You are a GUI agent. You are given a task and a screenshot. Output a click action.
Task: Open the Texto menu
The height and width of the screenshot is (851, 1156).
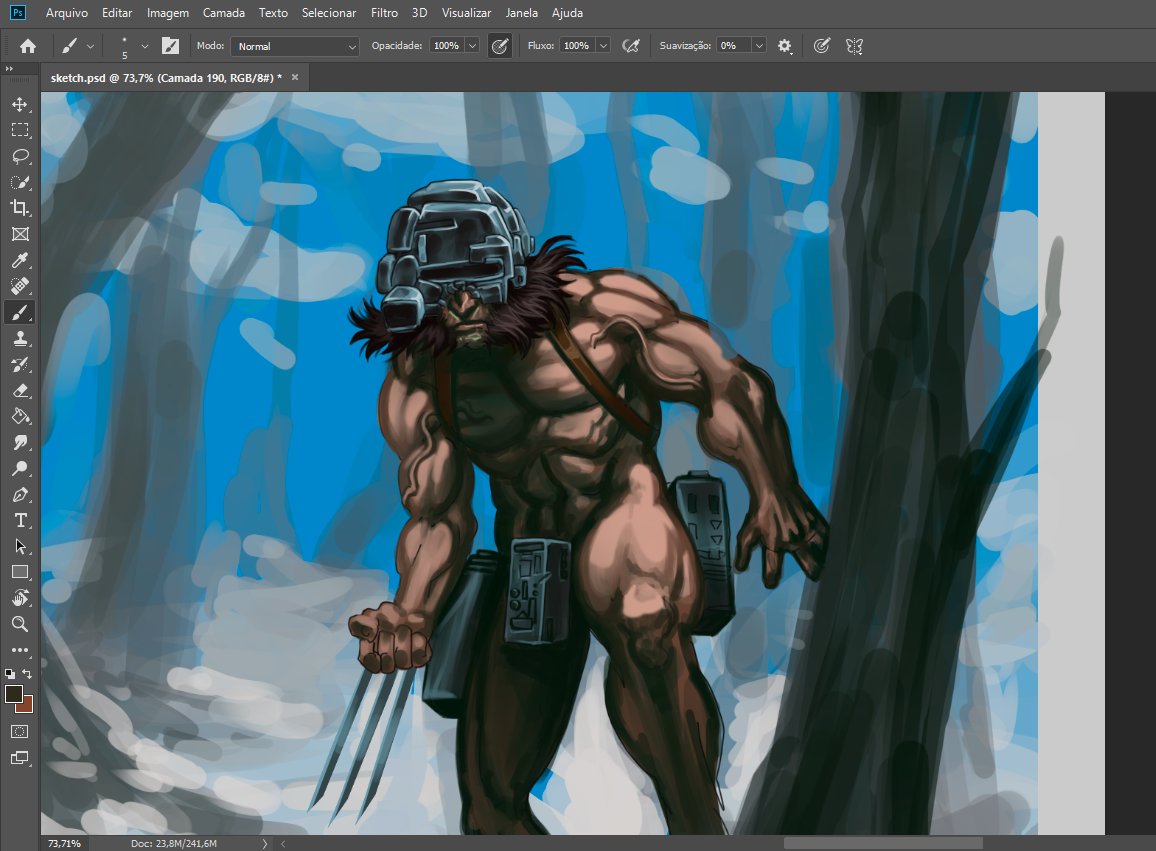coord(273,13)
